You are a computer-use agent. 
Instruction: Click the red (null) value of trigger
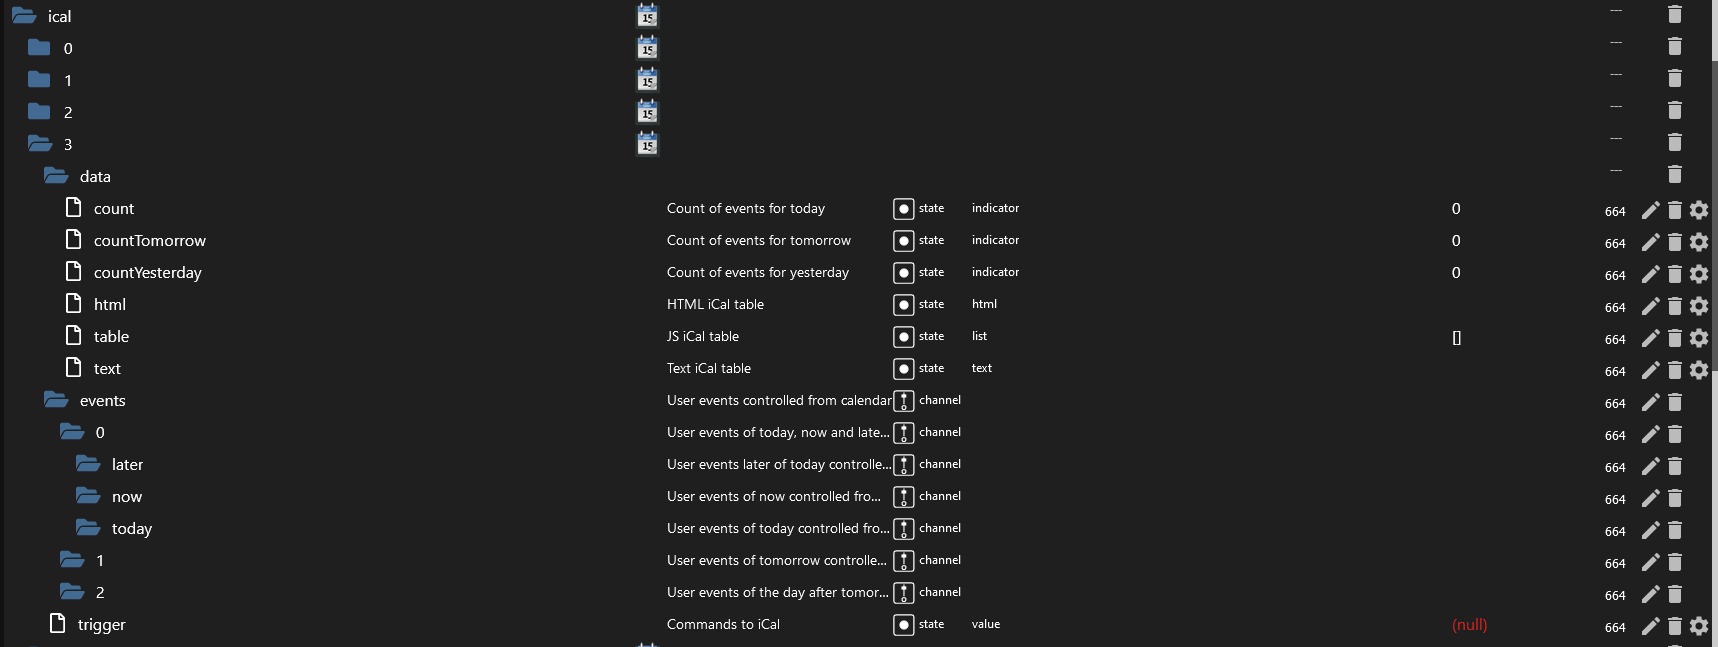coord(1469,624)
